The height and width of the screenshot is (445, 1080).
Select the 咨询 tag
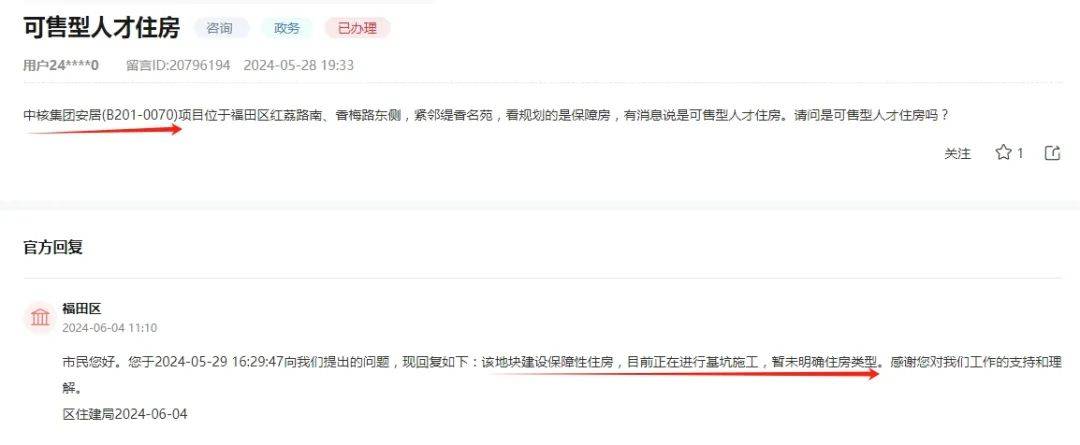220,28
